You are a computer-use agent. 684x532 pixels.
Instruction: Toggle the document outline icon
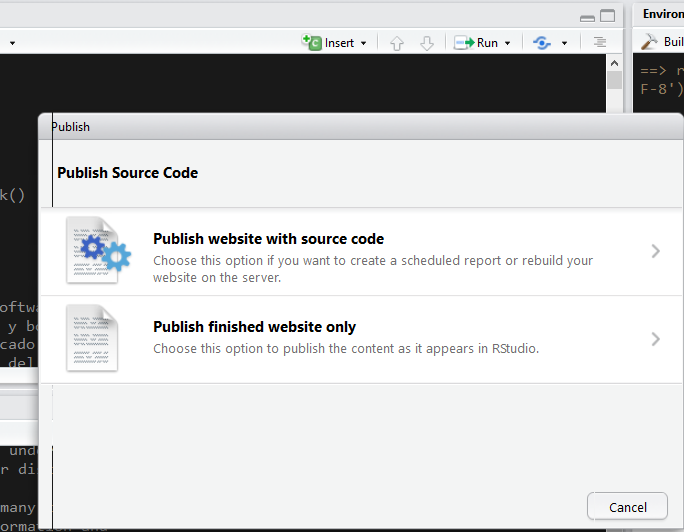600,43
